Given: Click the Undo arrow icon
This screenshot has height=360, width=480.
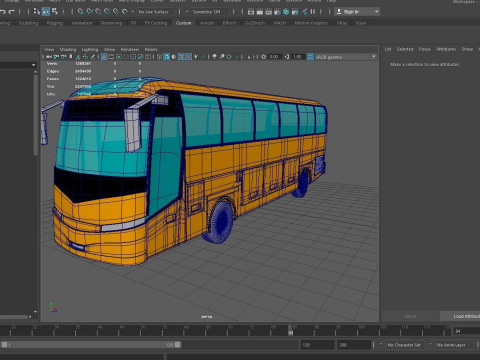Looking at the screenshot, I should pyautogui.click(x=3, y=12).
